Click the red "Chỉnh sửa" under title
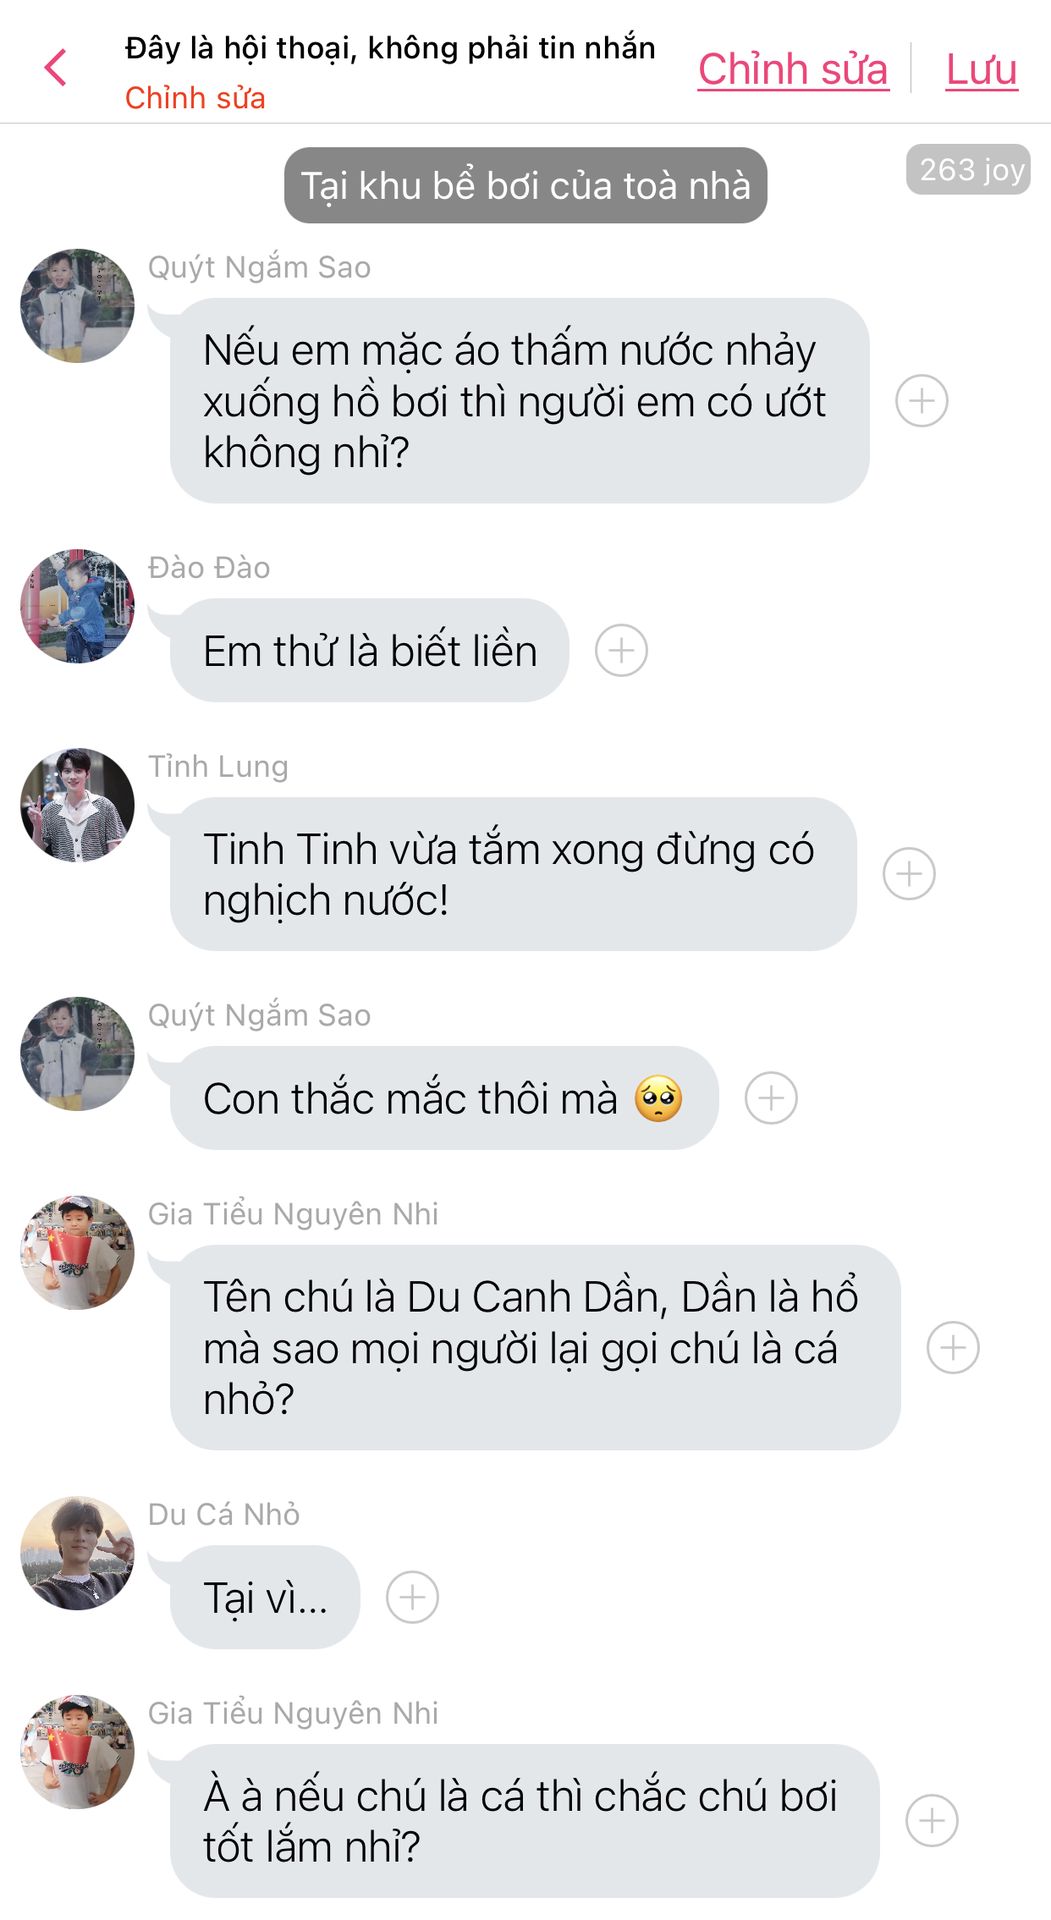1051x1920 pixels. coord(195,98)
